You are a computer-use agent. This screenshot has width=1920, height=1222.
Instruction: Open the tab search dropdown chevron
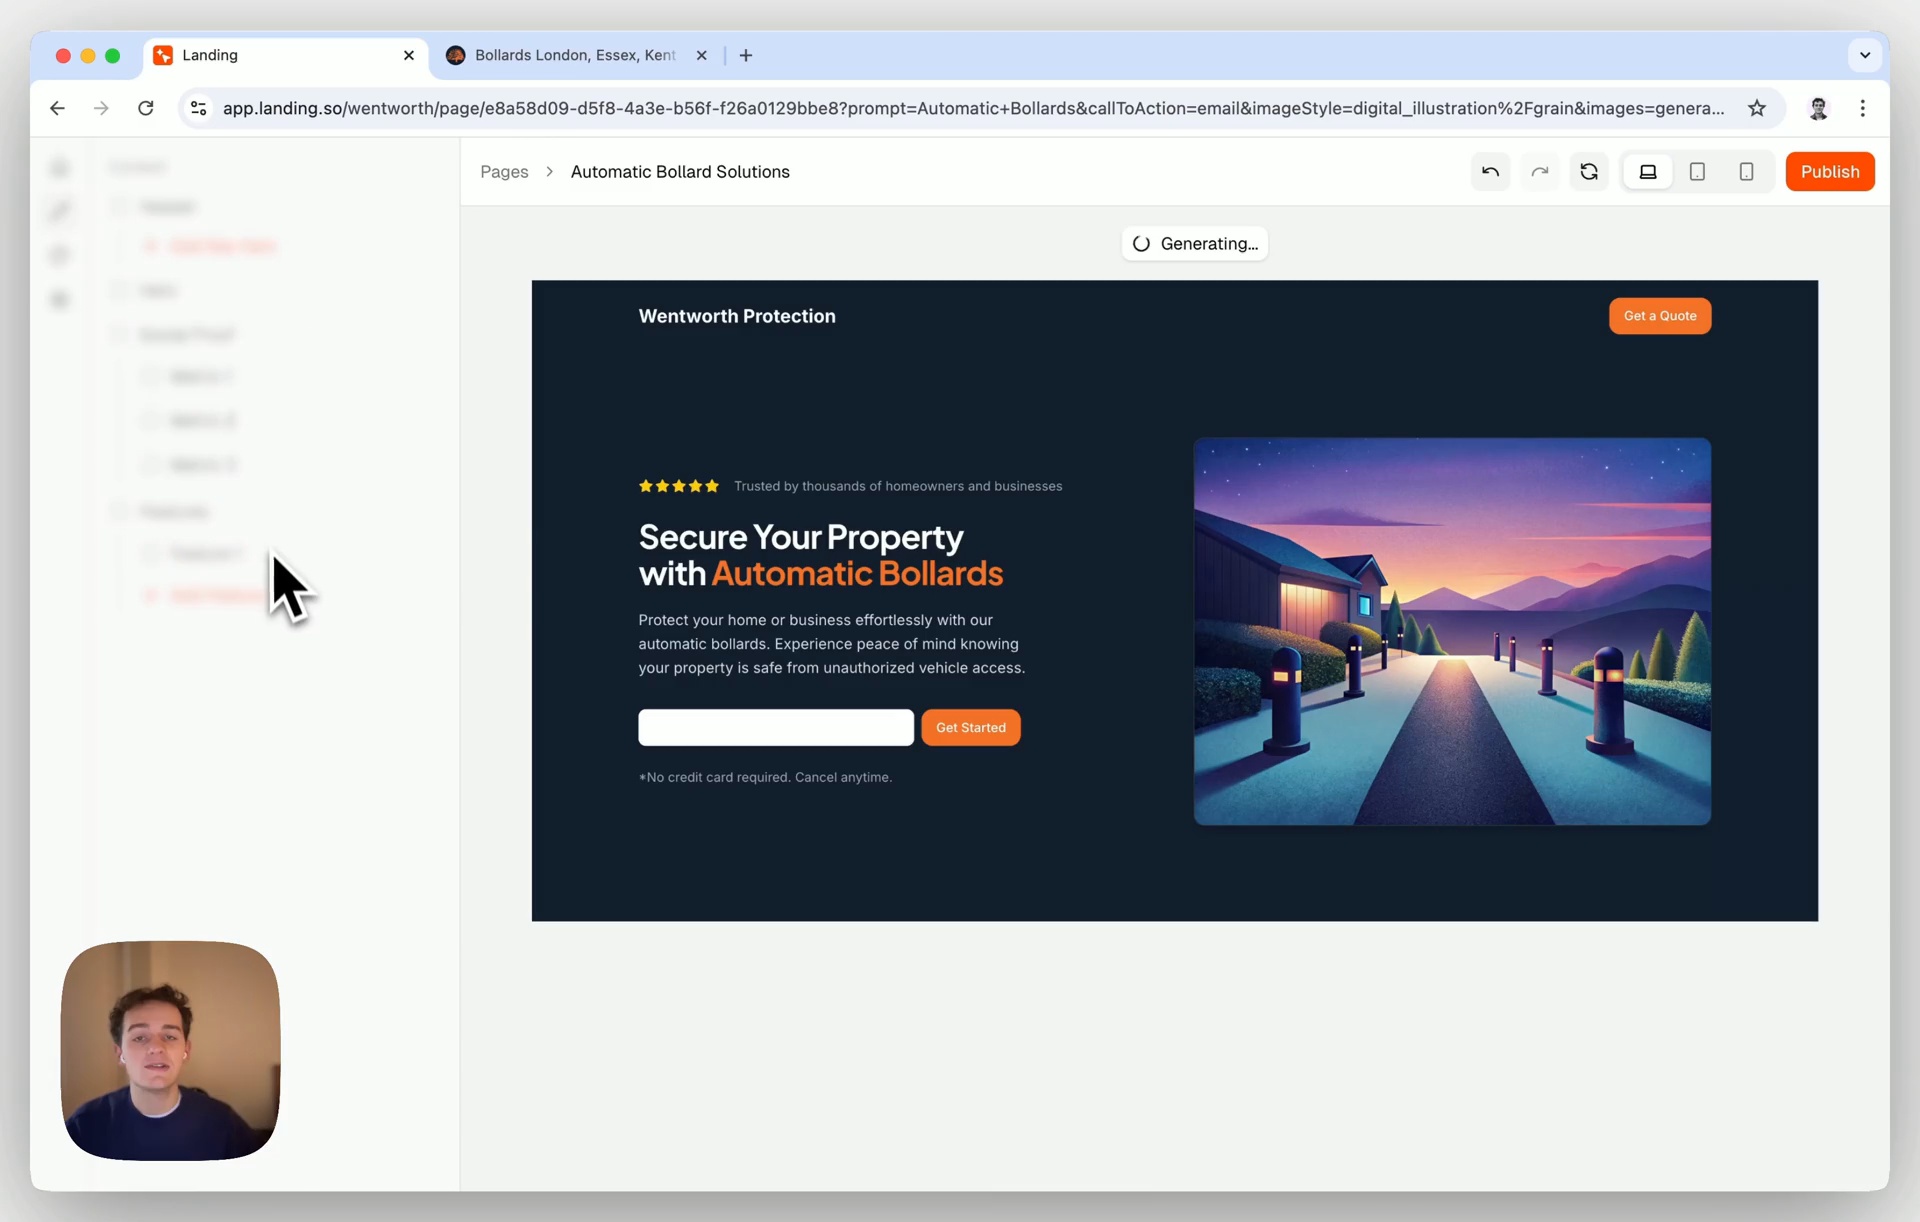[1864, 55]
